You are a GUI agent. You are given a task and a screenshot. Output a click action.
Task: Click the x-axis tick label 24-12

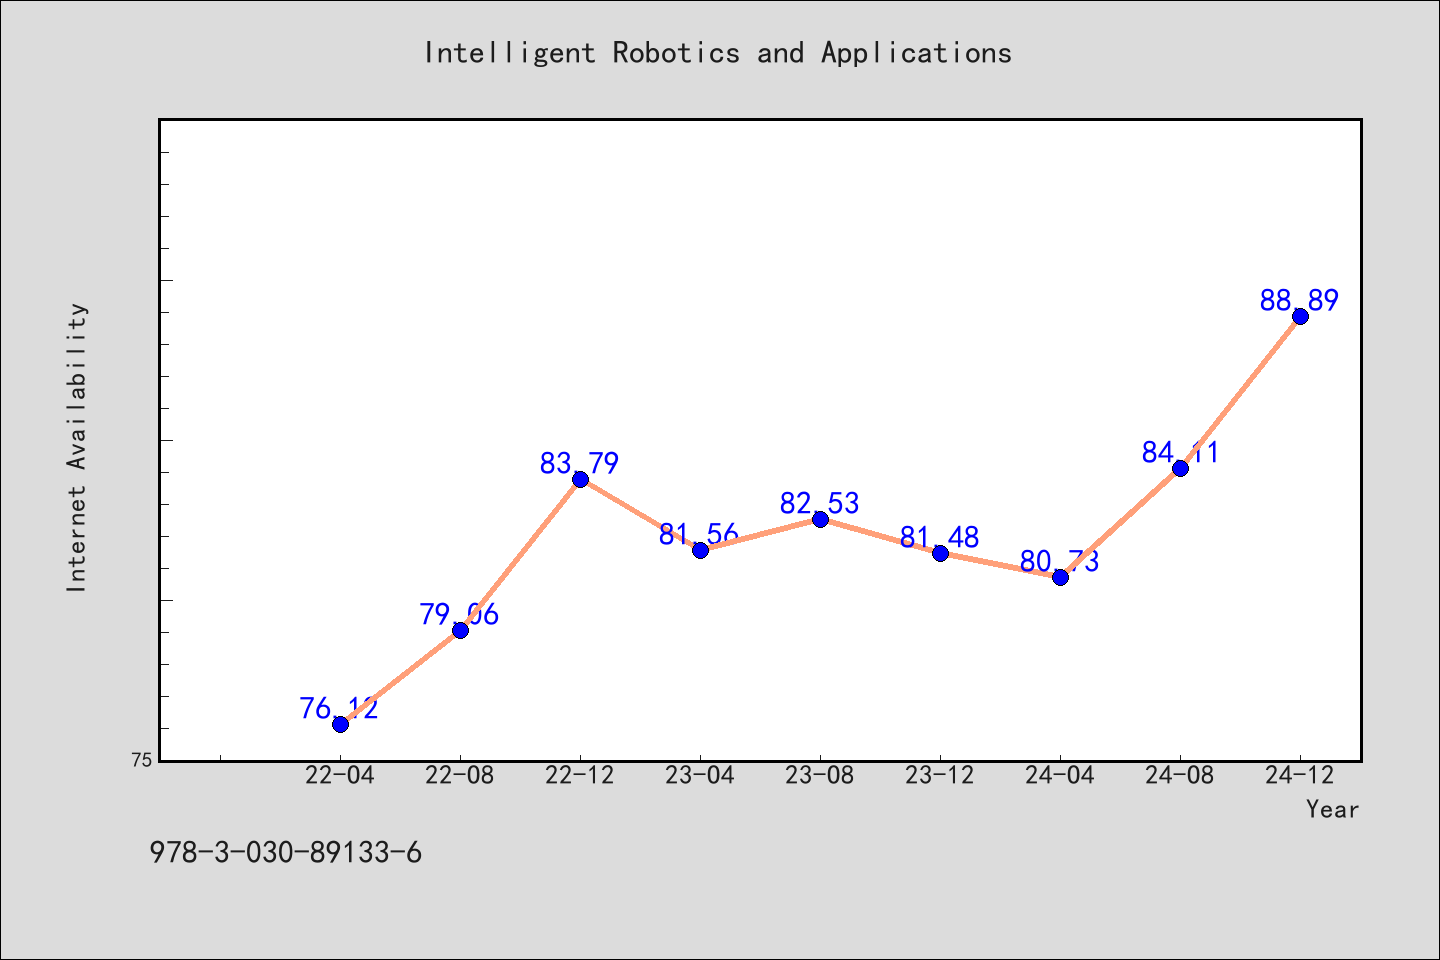[1300, 776]
